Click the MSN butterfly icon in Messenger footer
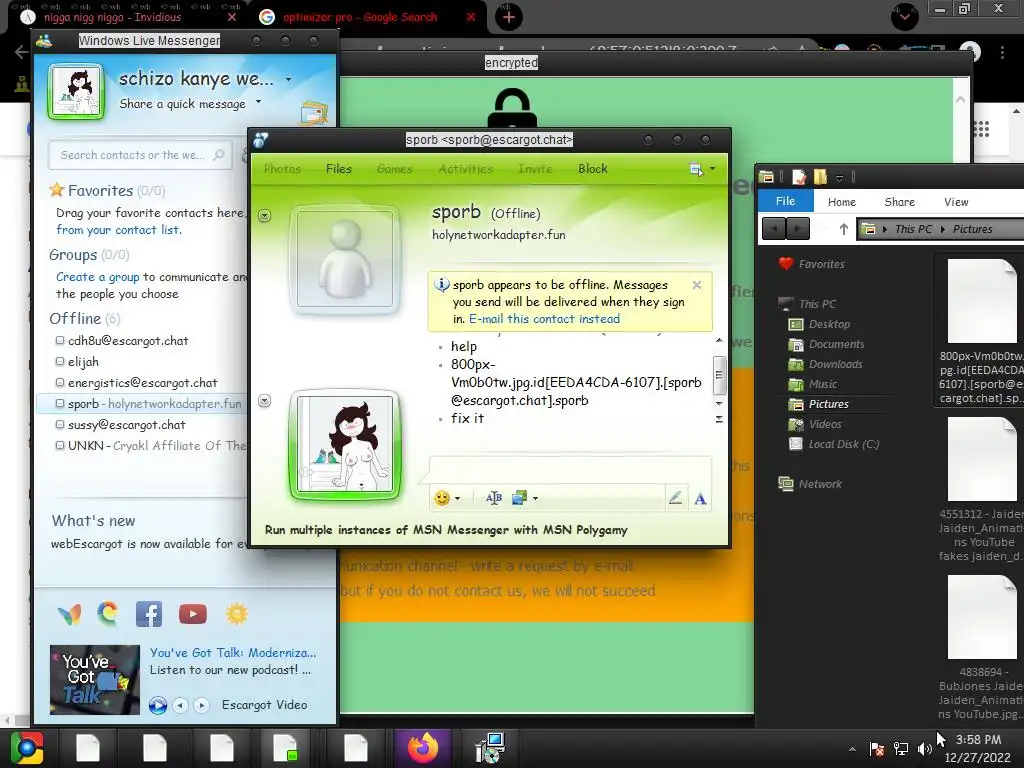 point(70,614)
